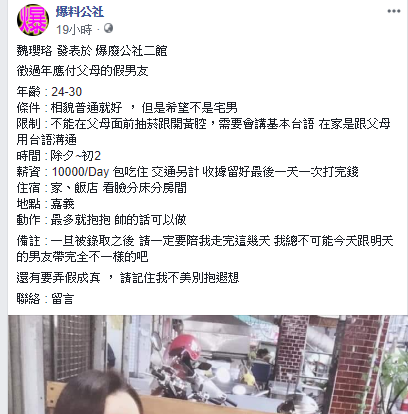Click the 限制 不能在父母面前抽菸 line
This screenshot has width=408, height=414.
pos(204,132)
